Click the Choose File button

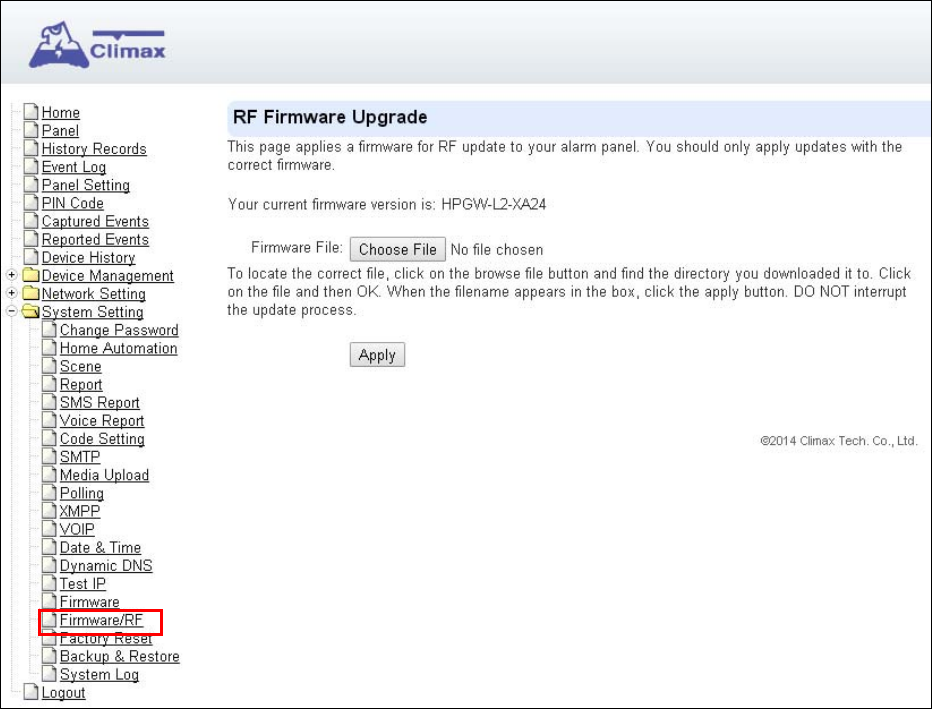398,249
